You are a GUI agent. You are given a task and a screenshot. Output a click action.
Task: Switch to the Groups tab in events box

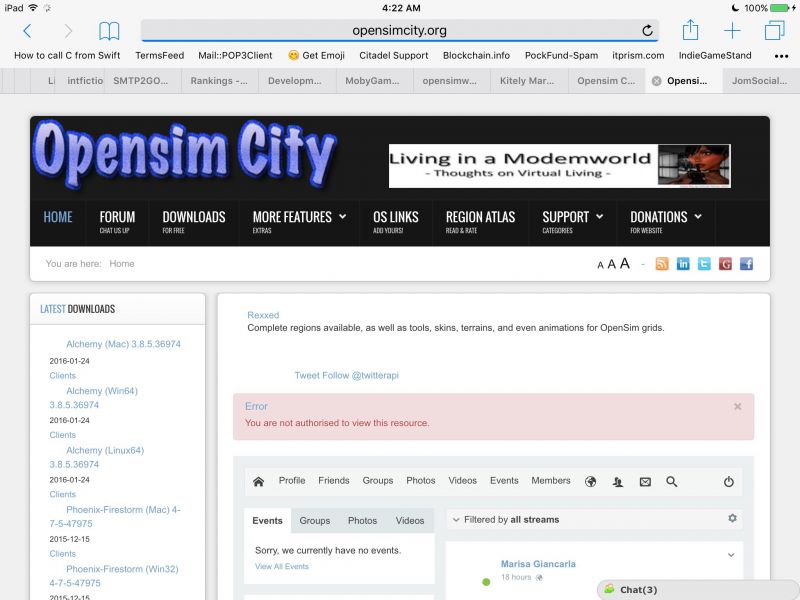pyautogui.click(x=314, y=520)
